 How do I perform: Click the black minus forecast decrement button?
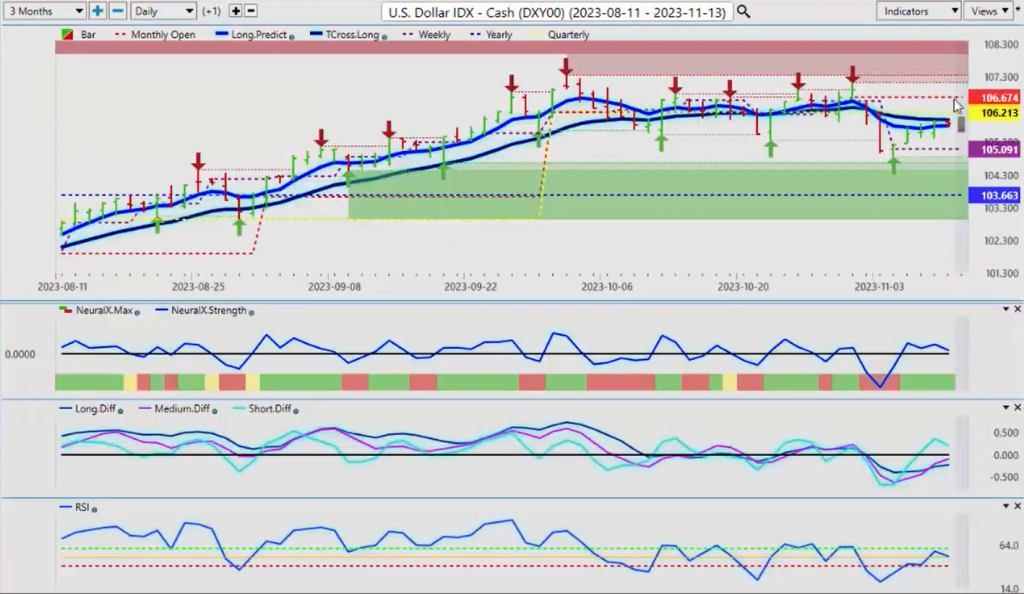251,11
